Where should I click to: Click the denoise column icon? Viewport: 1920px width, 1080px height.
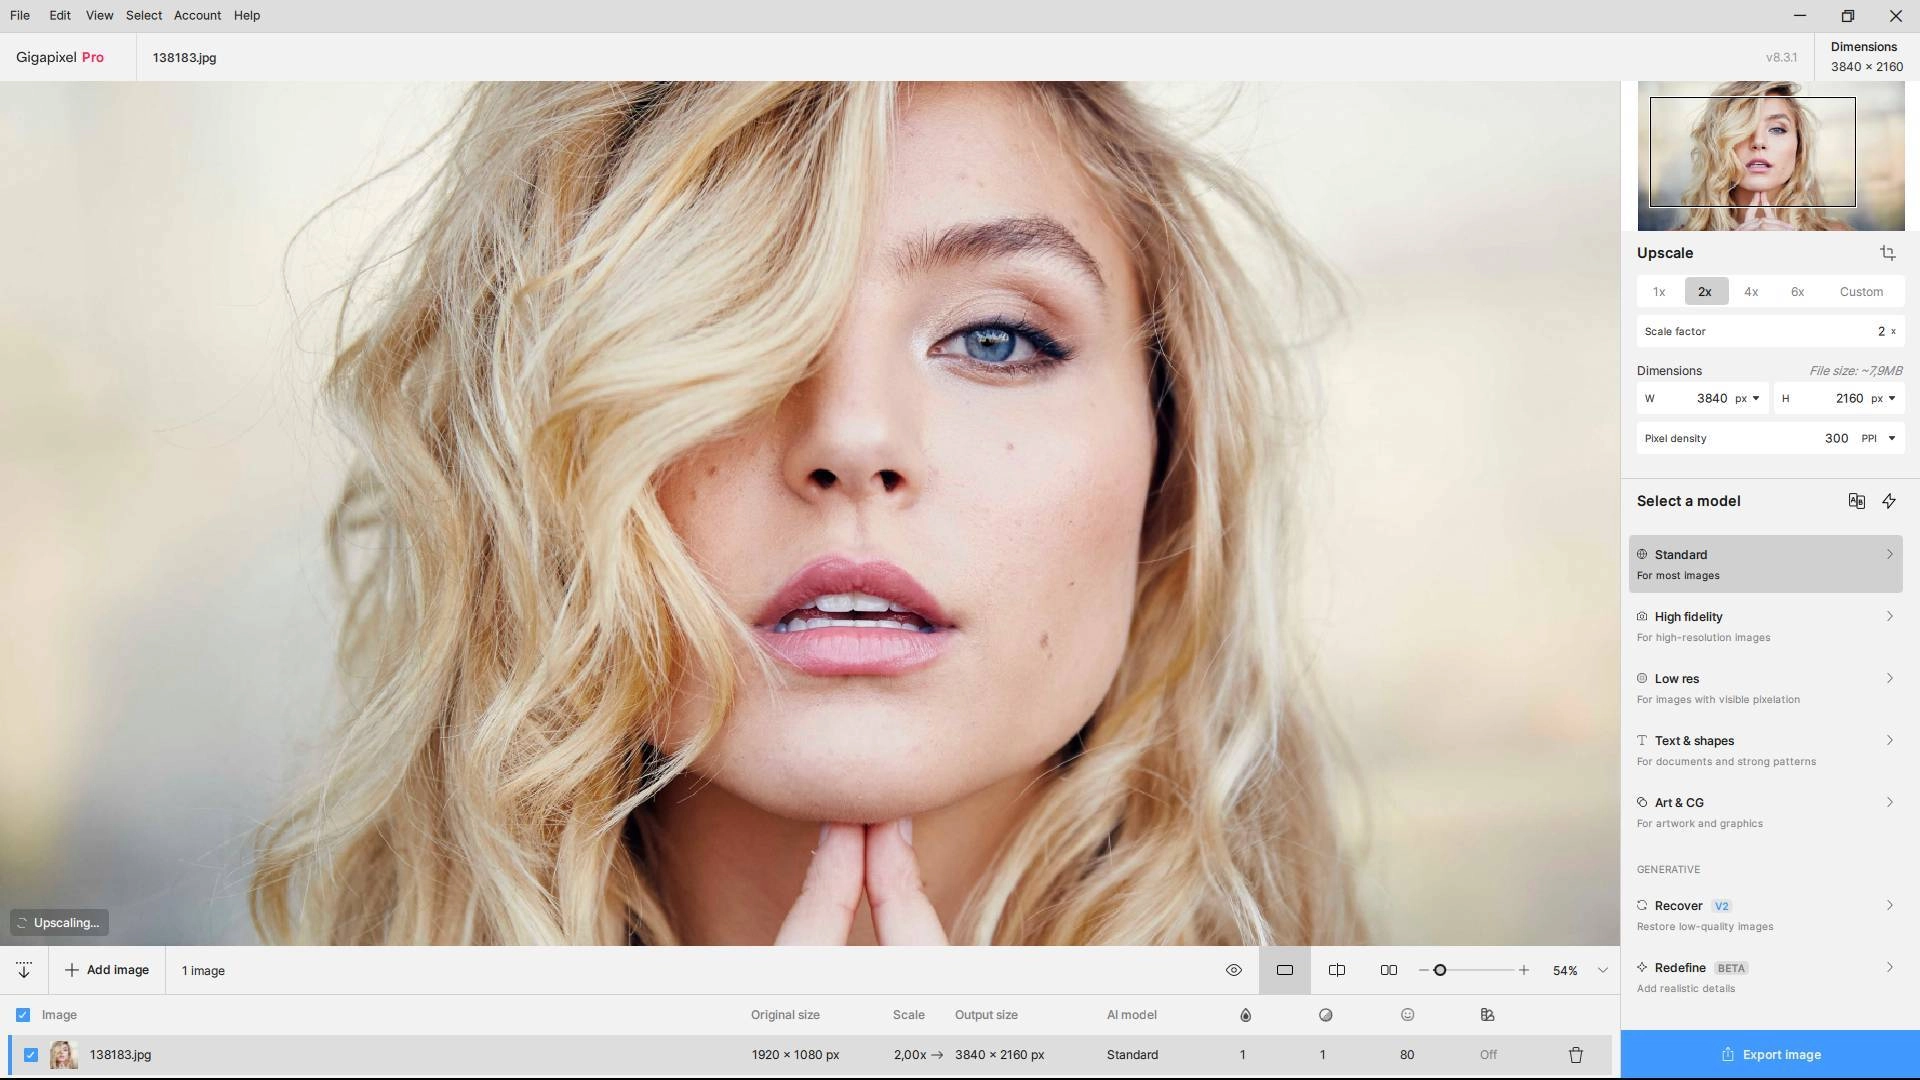tap(1326, 1015)
